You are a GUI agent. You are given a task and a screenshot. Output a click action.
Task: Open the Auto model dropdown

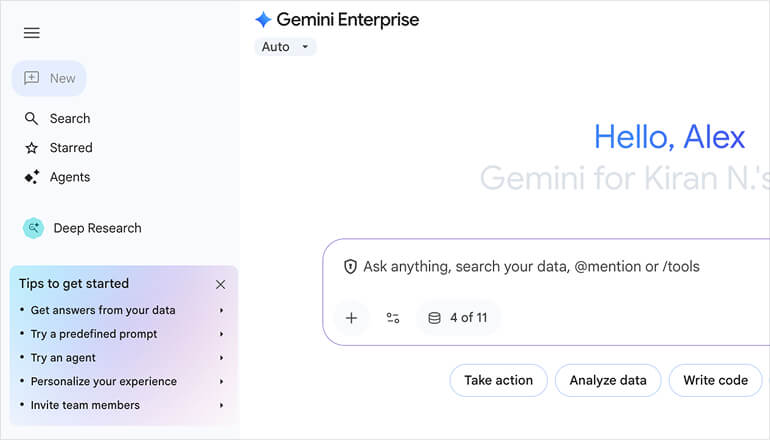click(x=286, y=47)
